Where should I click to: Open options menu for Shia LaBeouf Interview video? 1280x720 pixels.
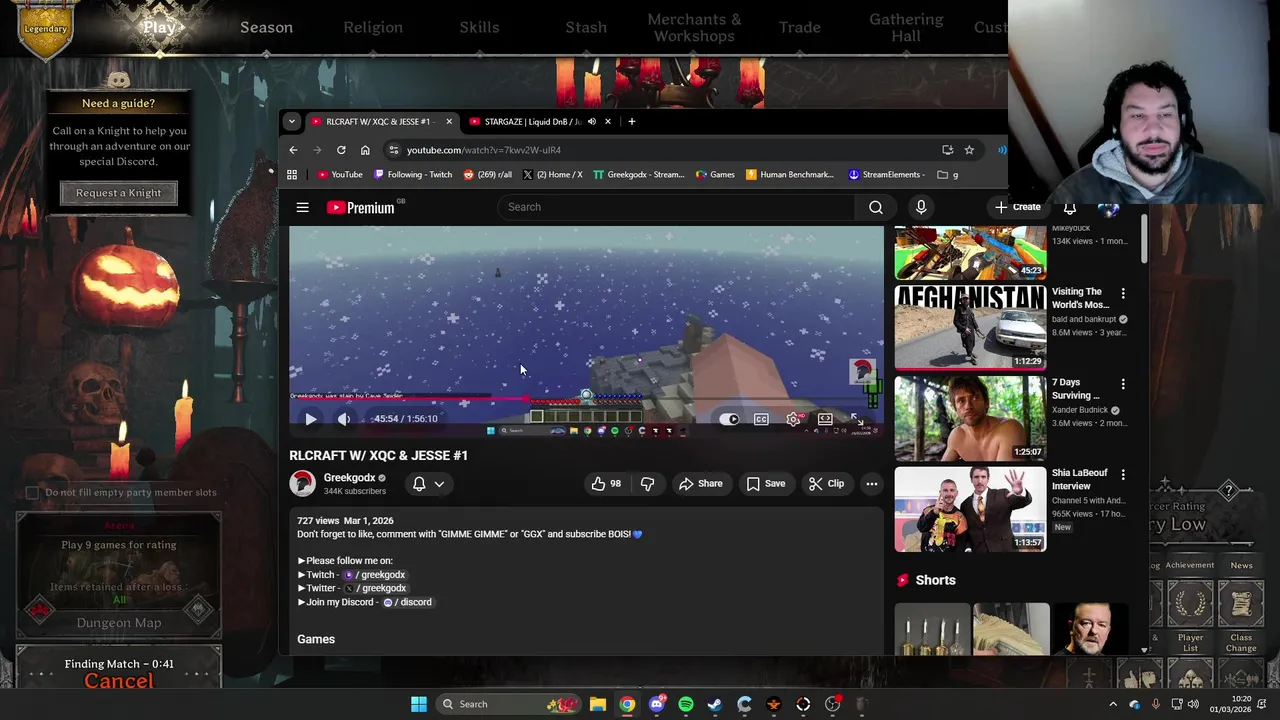coord(1123,474)
